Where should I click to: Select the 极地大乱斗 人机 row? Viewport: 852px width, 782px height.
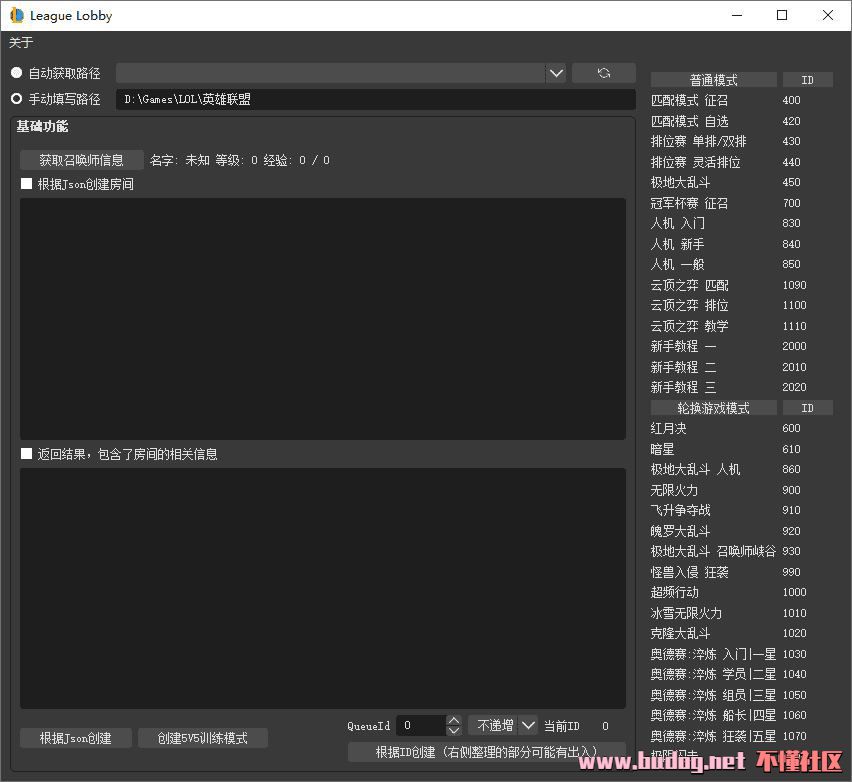(x=696, y=470)
